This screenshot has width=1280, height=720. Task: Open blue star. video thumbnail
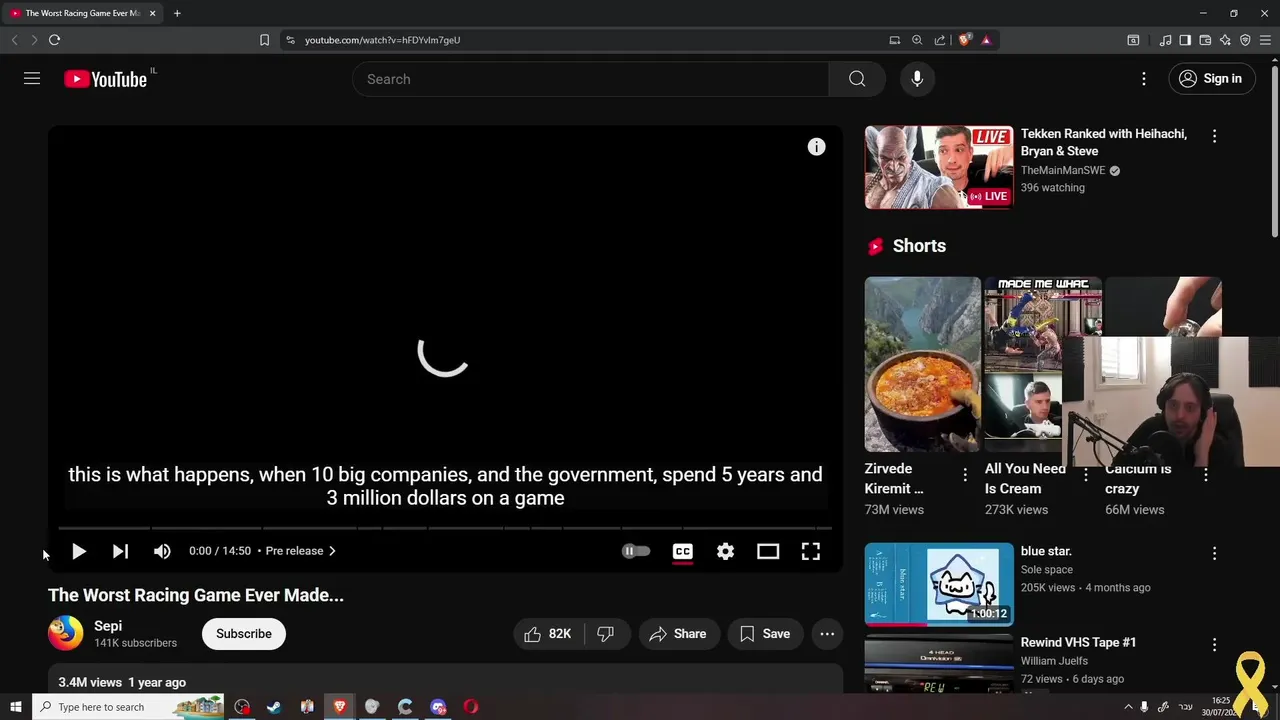pos(939,584)
